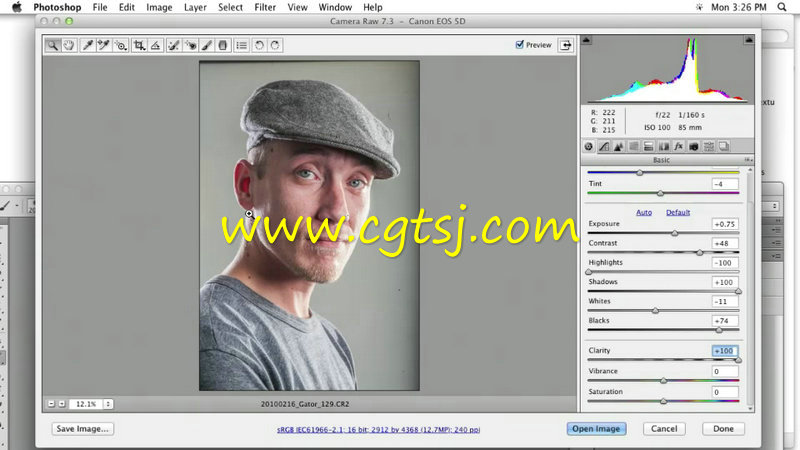Click the Whites slider handle
800x450 pixels.
point(656,310)
